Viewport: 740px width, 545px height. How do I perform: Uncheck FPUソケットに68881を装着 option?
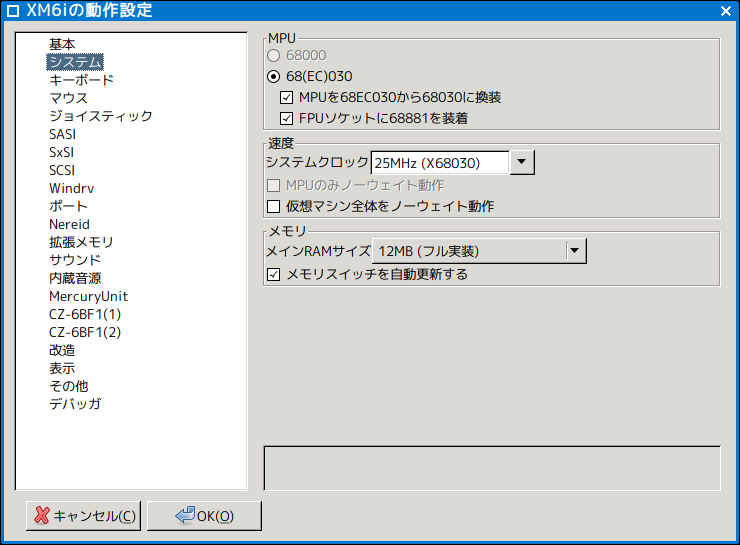286,118
